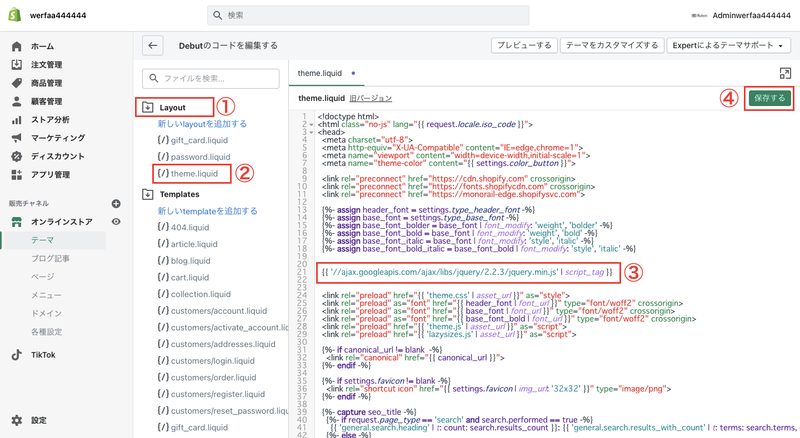Open 各種設定 submenu item
This screenshot has width=800, height=438.
pos(46,331)
